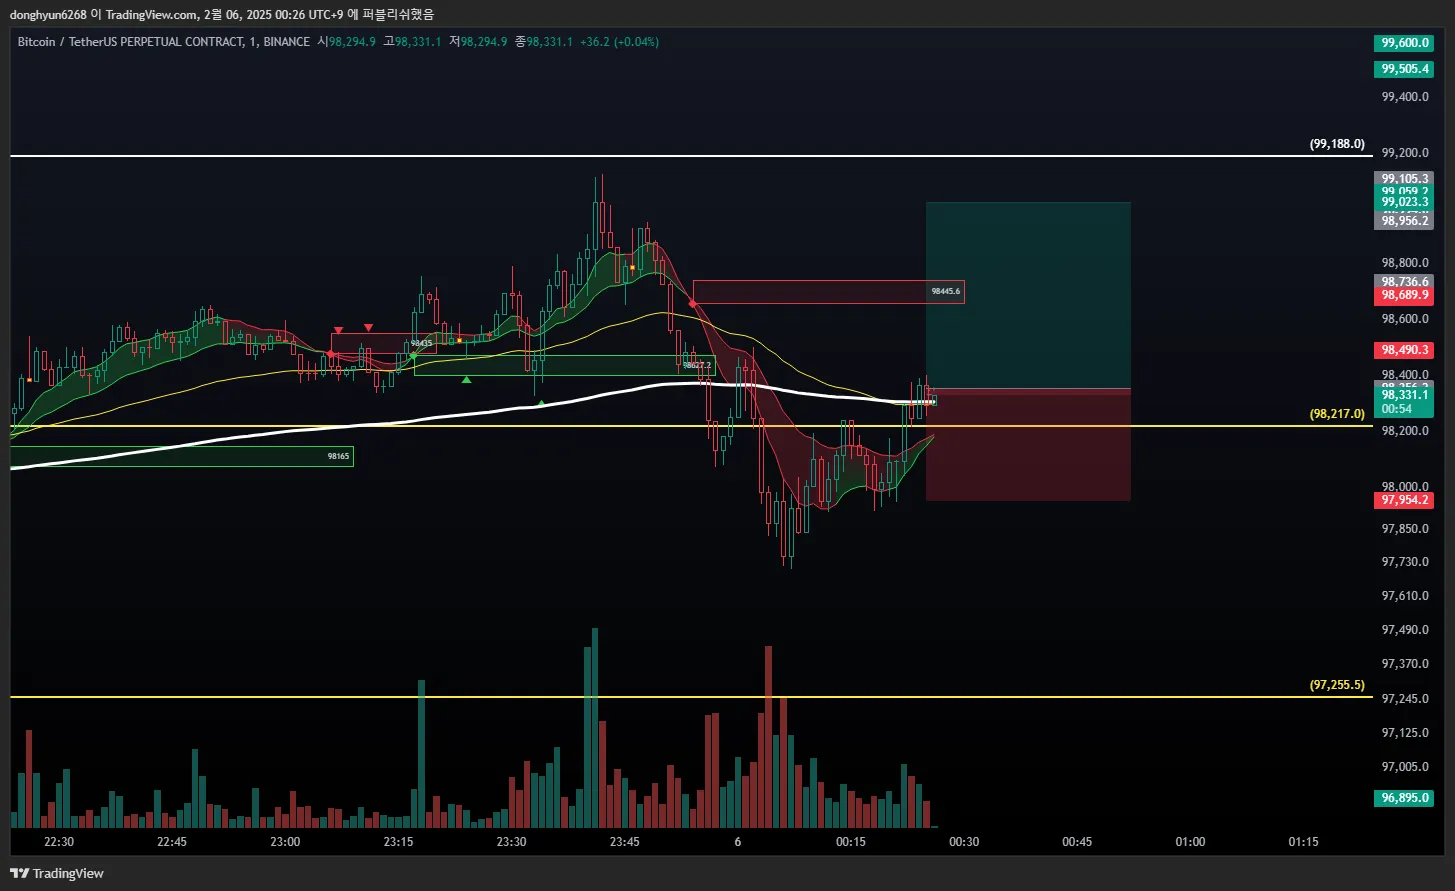Viewport: 1455px width, 891px height.
Task: Click the open value 시98,294.9 in the legend
Action: pos(346,42)
